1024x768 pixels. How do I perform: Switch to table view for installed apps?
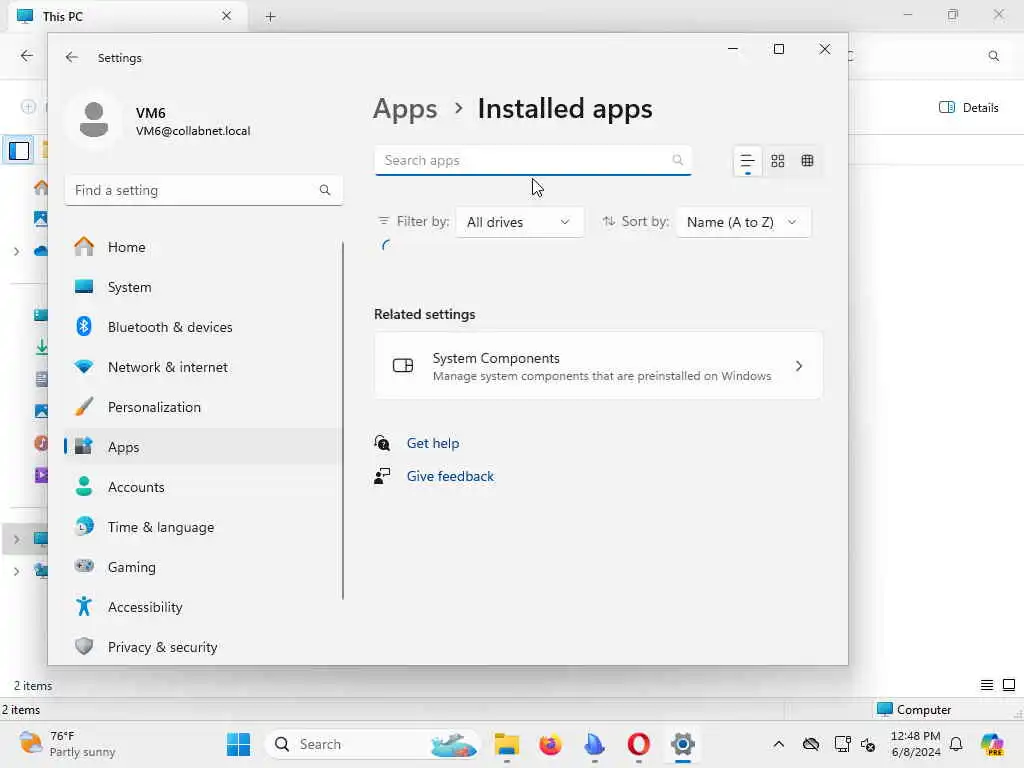(x=807, y=161)
